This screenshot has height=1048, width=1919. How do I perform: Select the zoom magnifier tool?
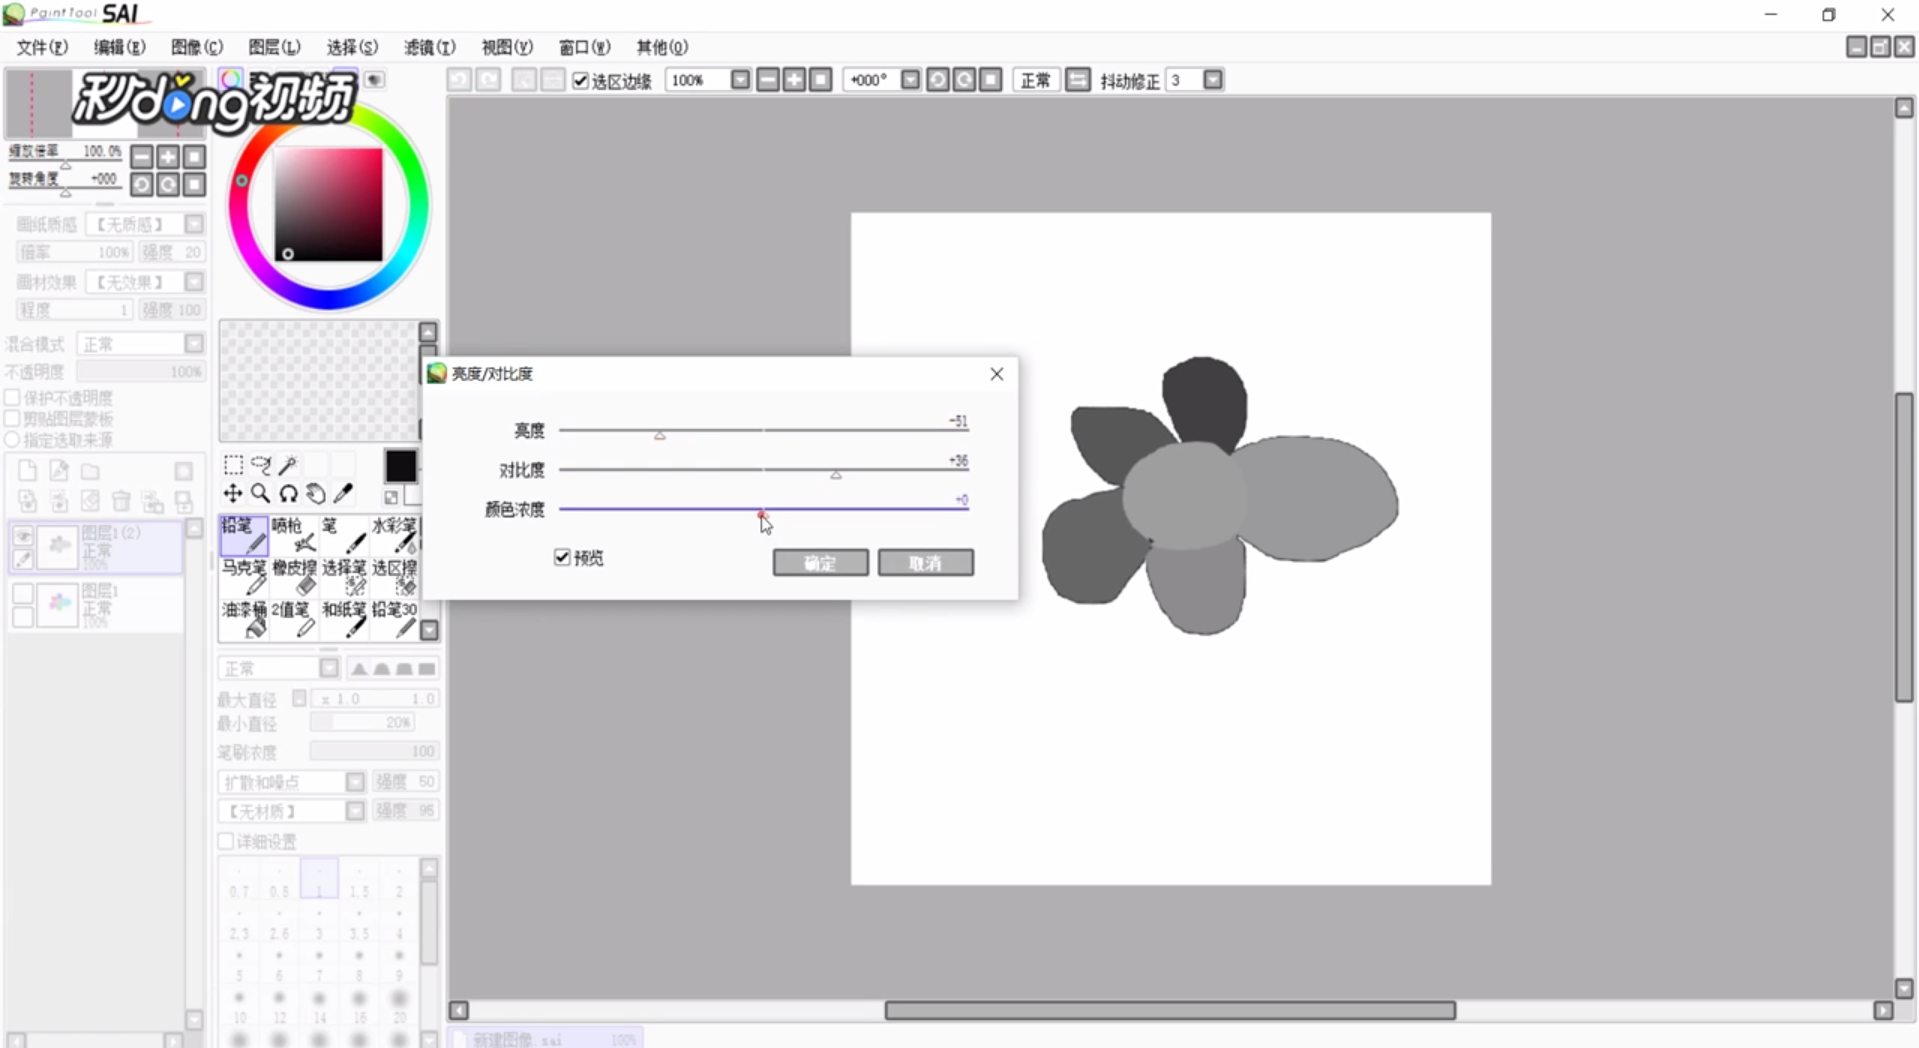click(261, 493)
